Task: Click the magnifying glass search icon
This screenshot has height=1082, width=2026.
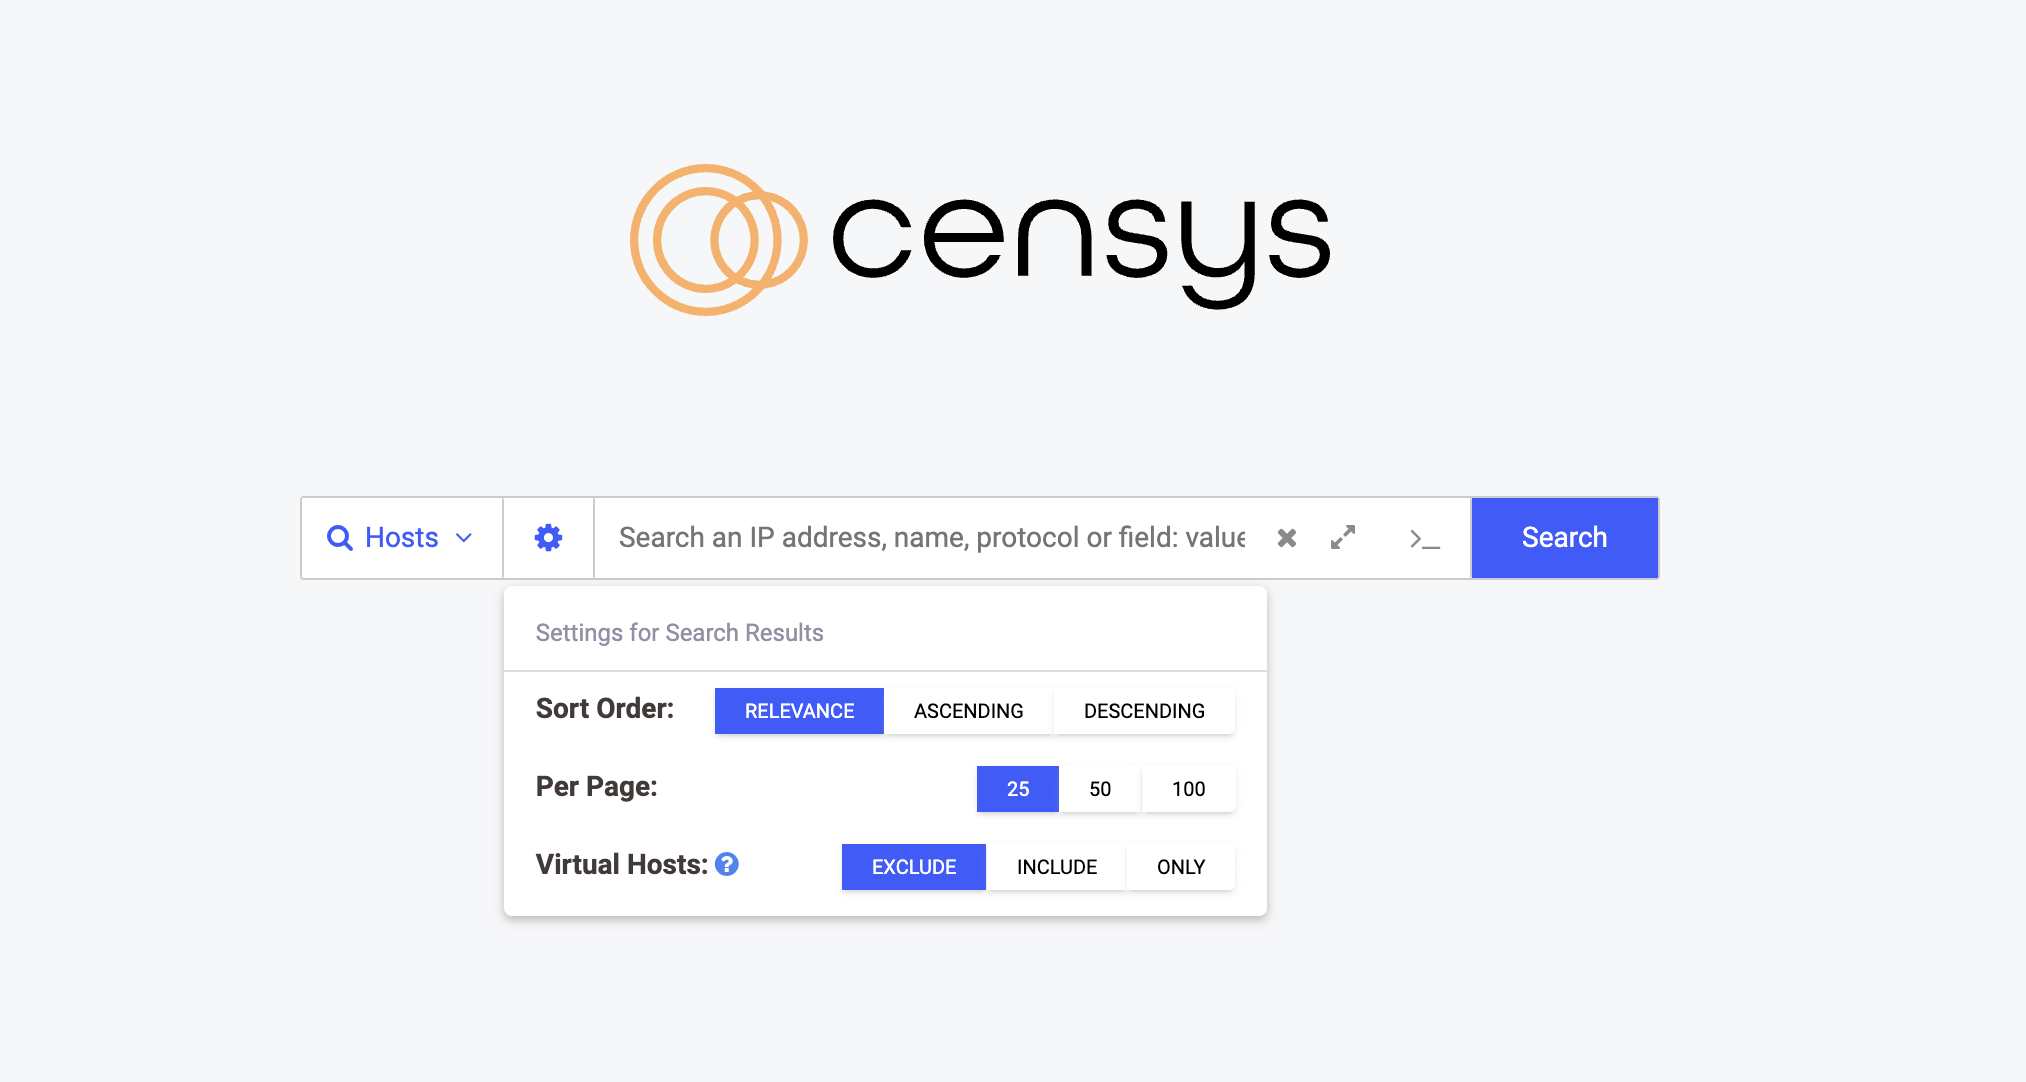Action: coord(339,536)
